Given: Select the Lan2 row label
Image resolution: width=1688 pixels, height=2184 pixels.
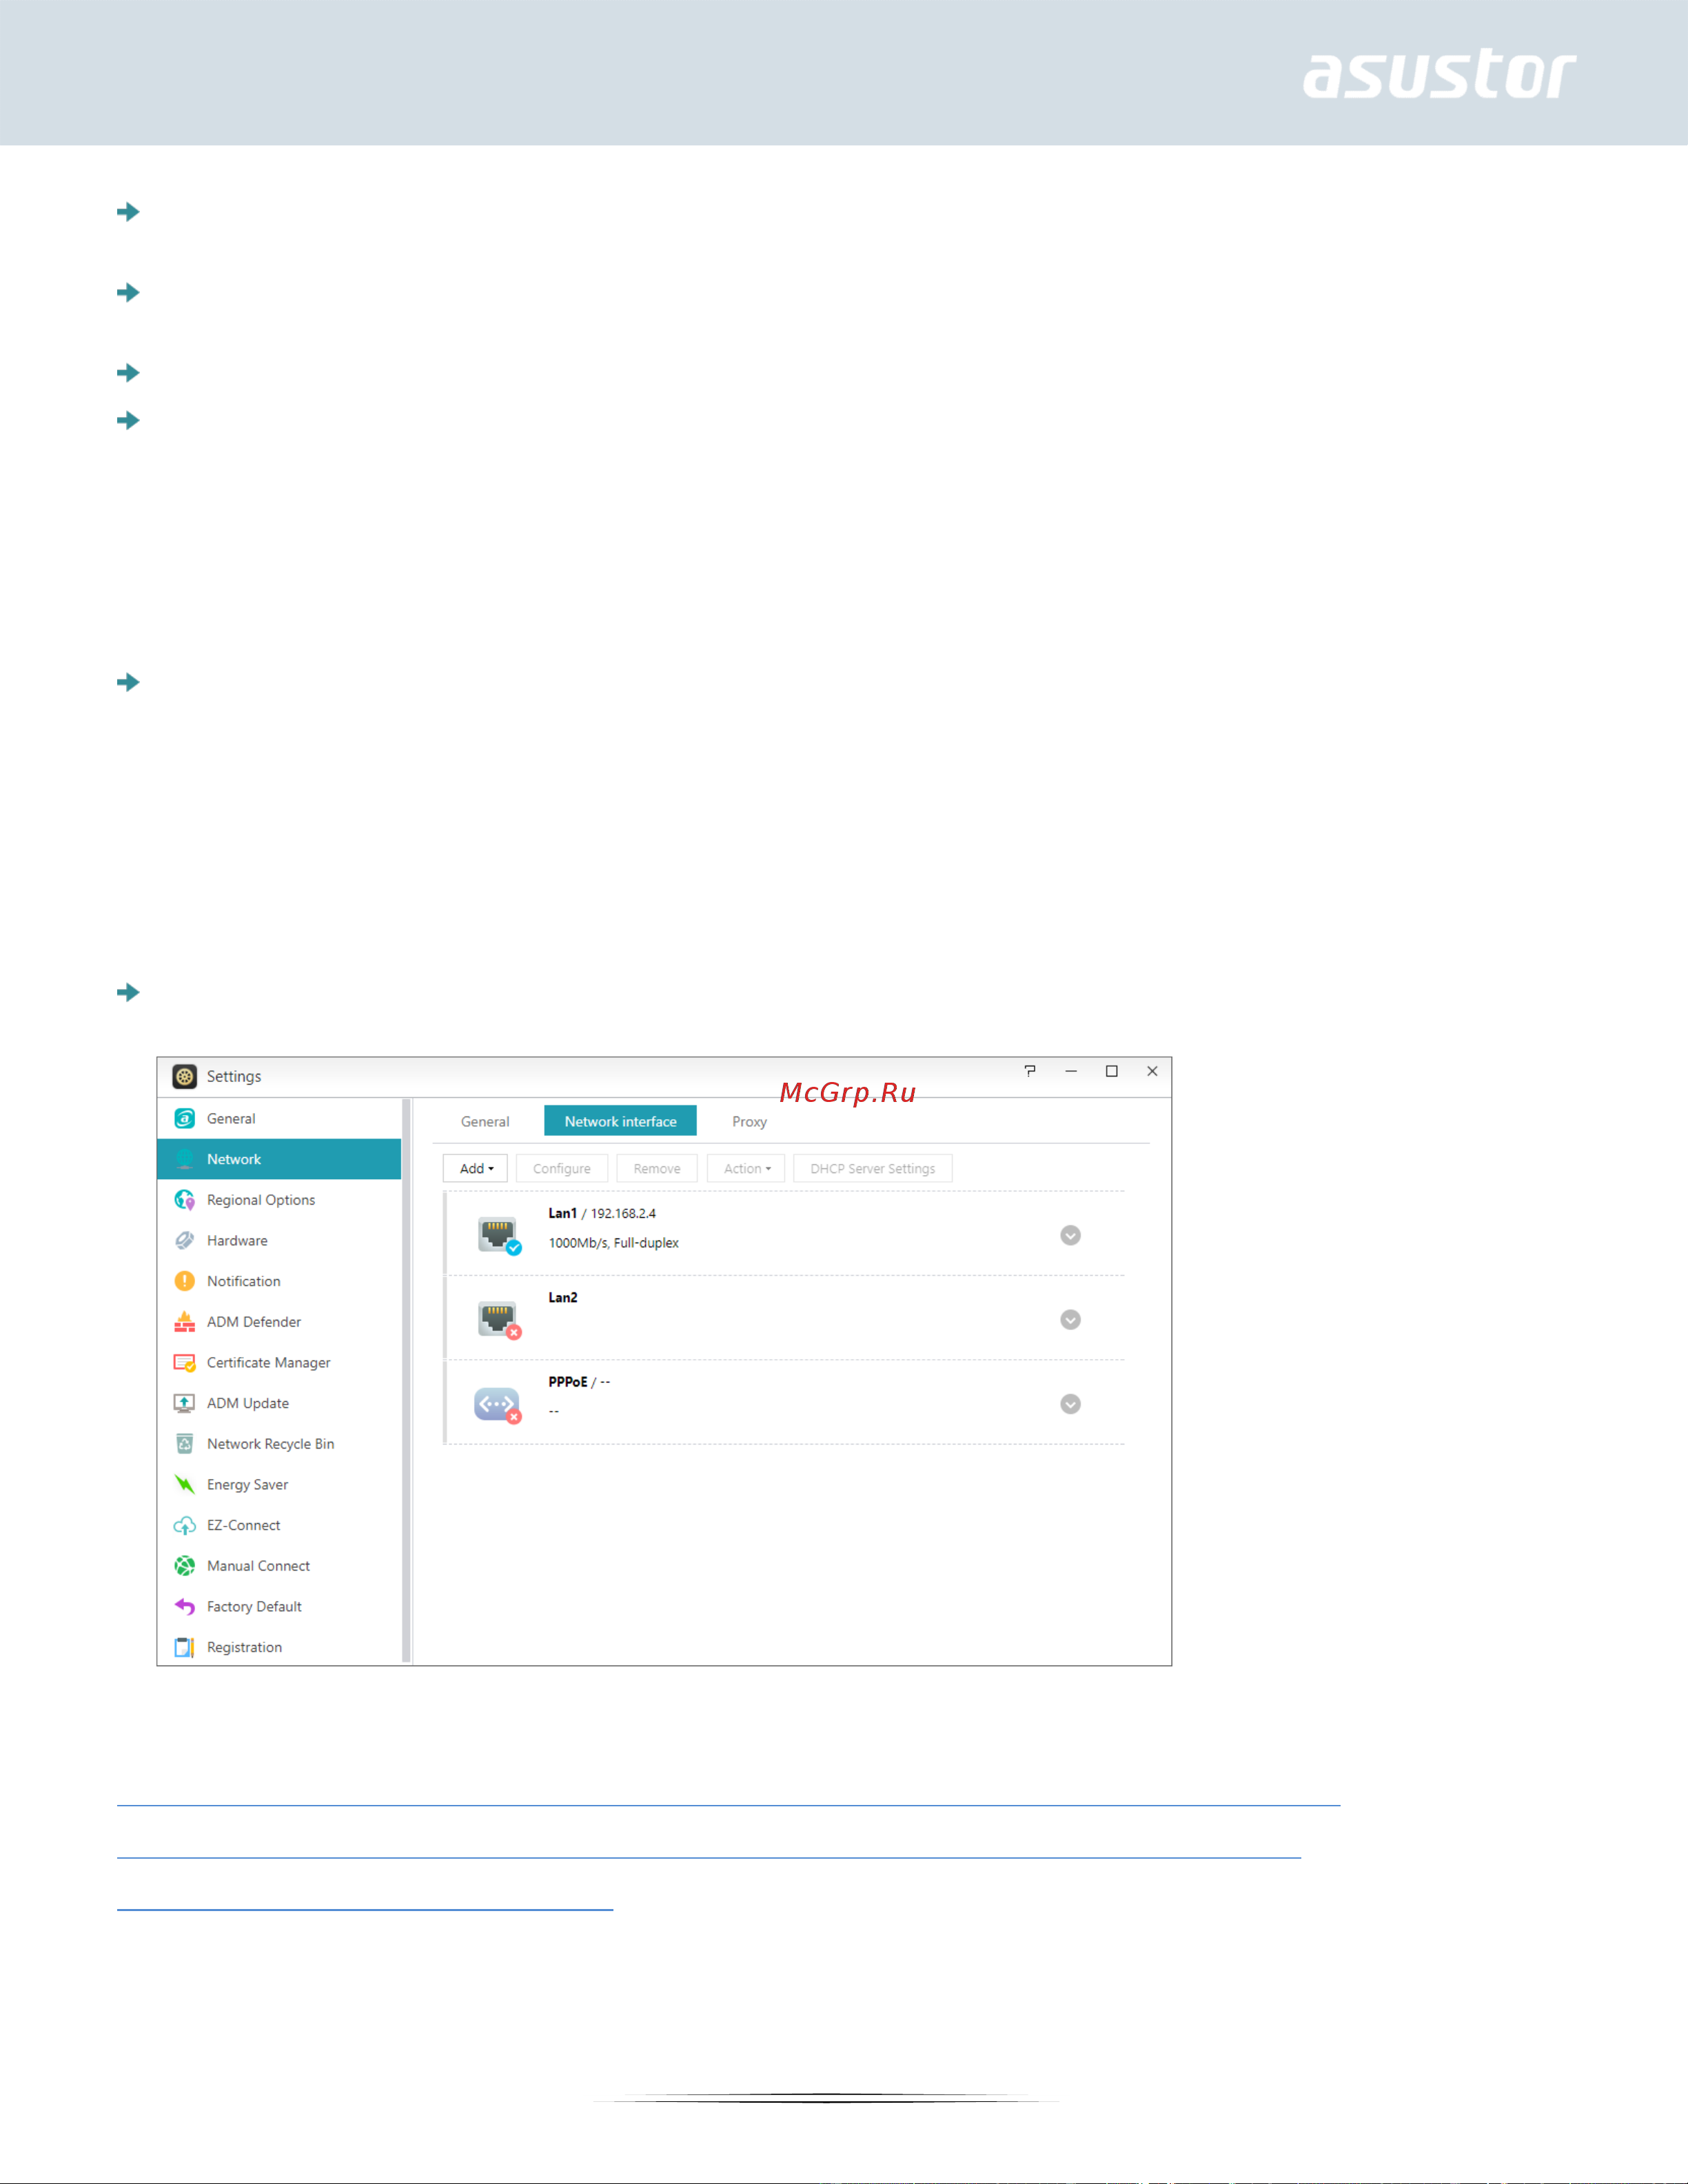Looking at the screenshot, I should pos(563,1297).
